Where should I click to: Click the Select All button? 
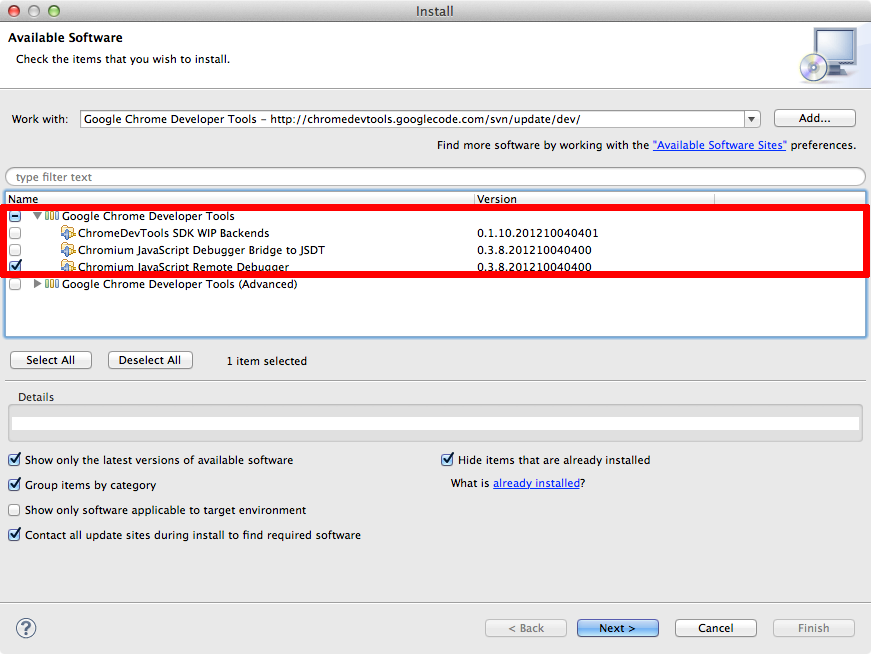point(51,360)
